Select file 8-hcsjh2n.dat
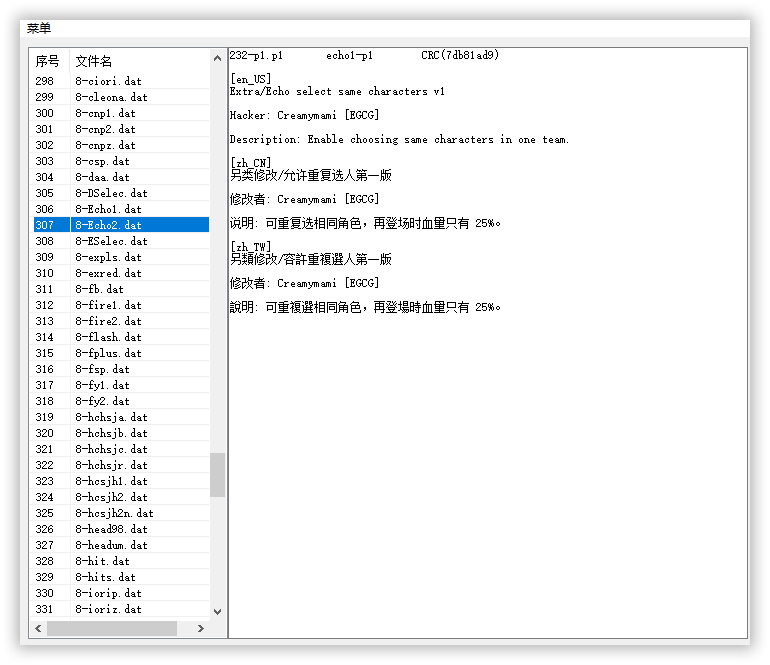Screen dimensions: 770x665 click(114, 513)
